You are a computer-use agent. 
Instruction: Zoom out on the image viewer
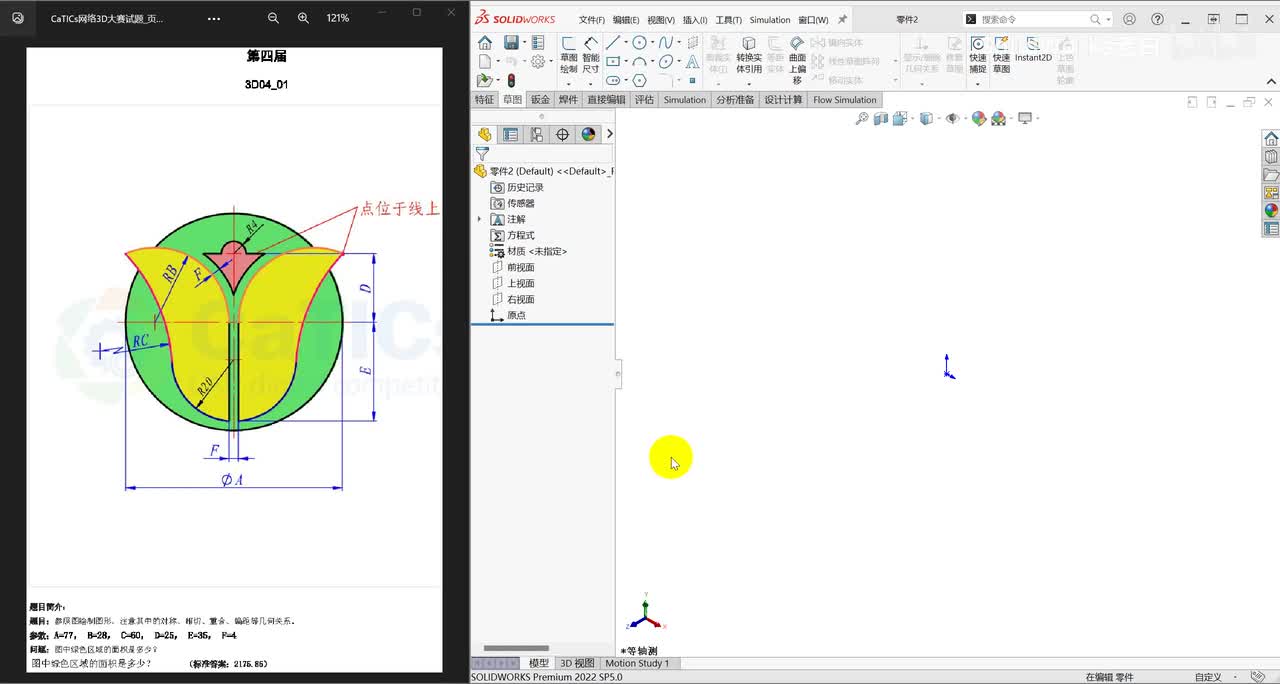[x=273, y=18]
